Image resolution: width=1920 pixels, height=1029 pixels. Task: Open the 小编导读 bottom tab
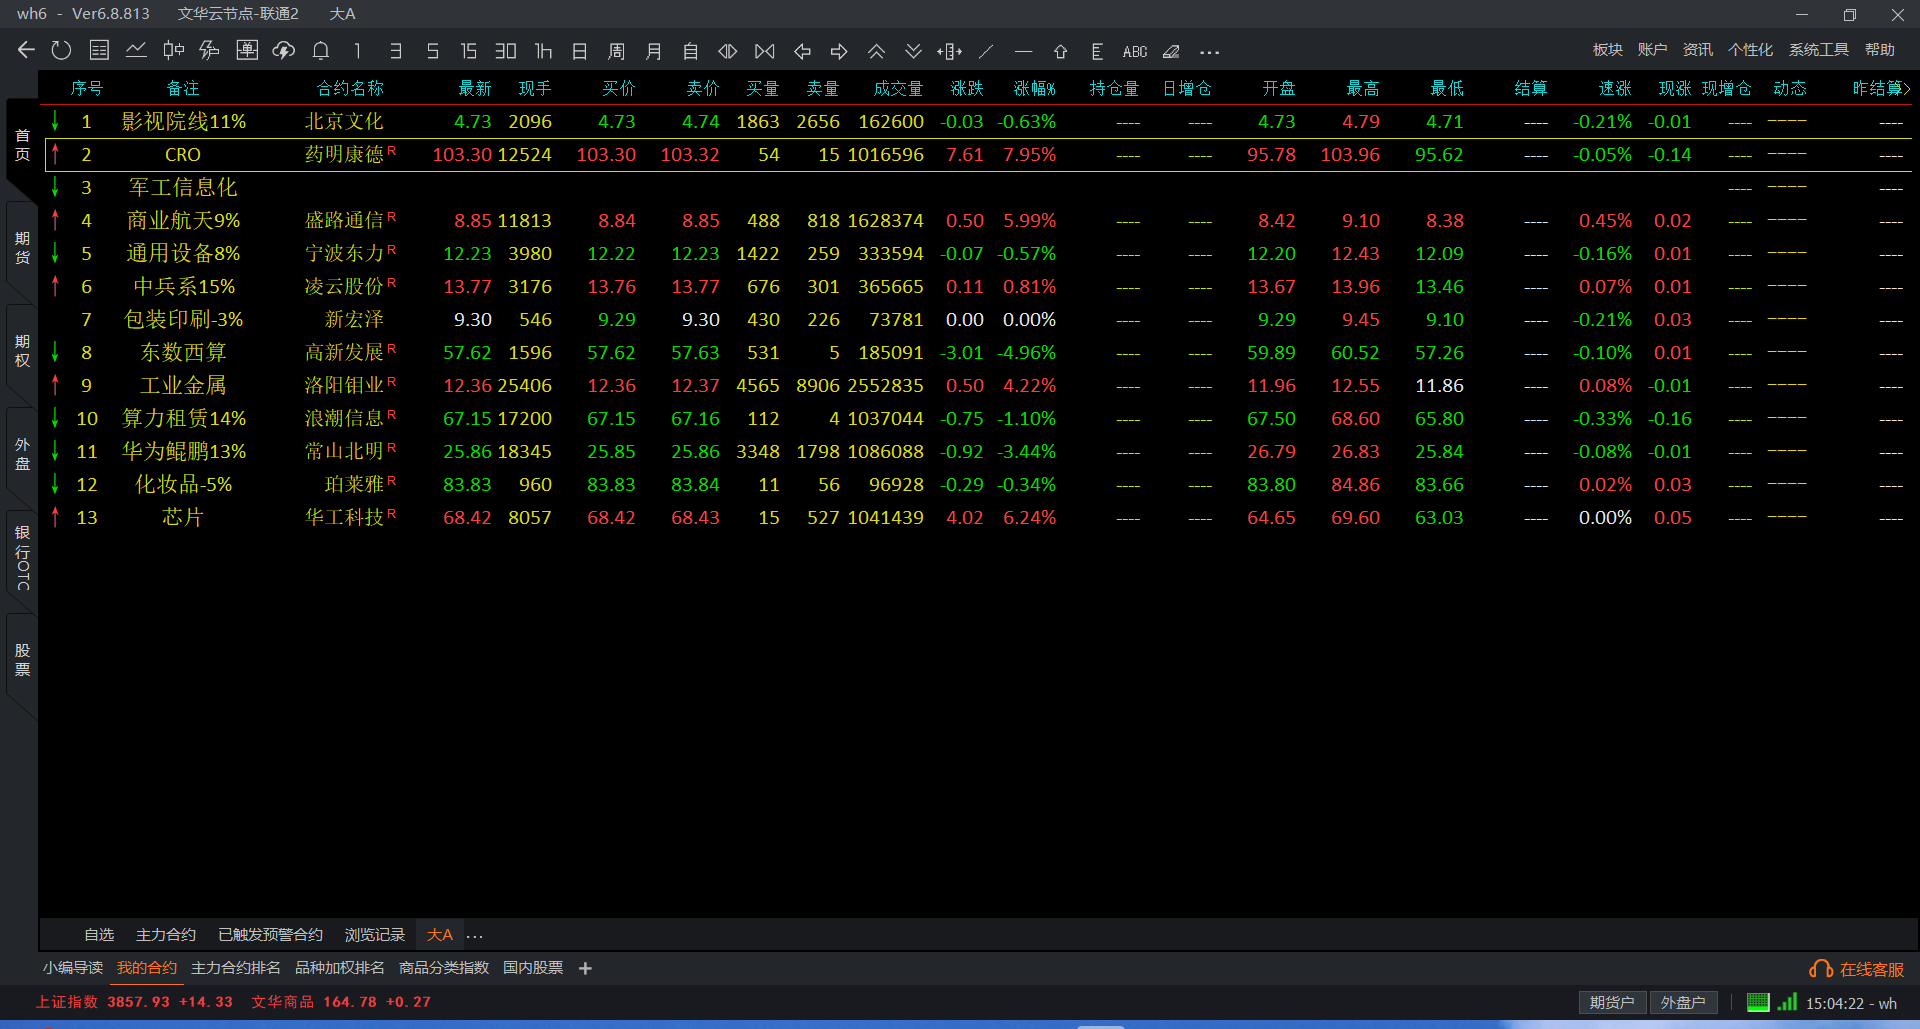click(73, 967)
